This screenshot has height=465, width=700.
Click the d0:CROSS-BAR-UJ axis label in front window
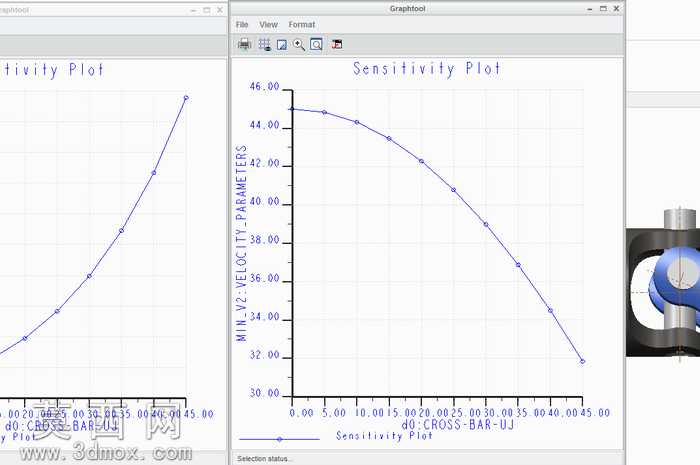pyautogui.click(x=458, y=424)
